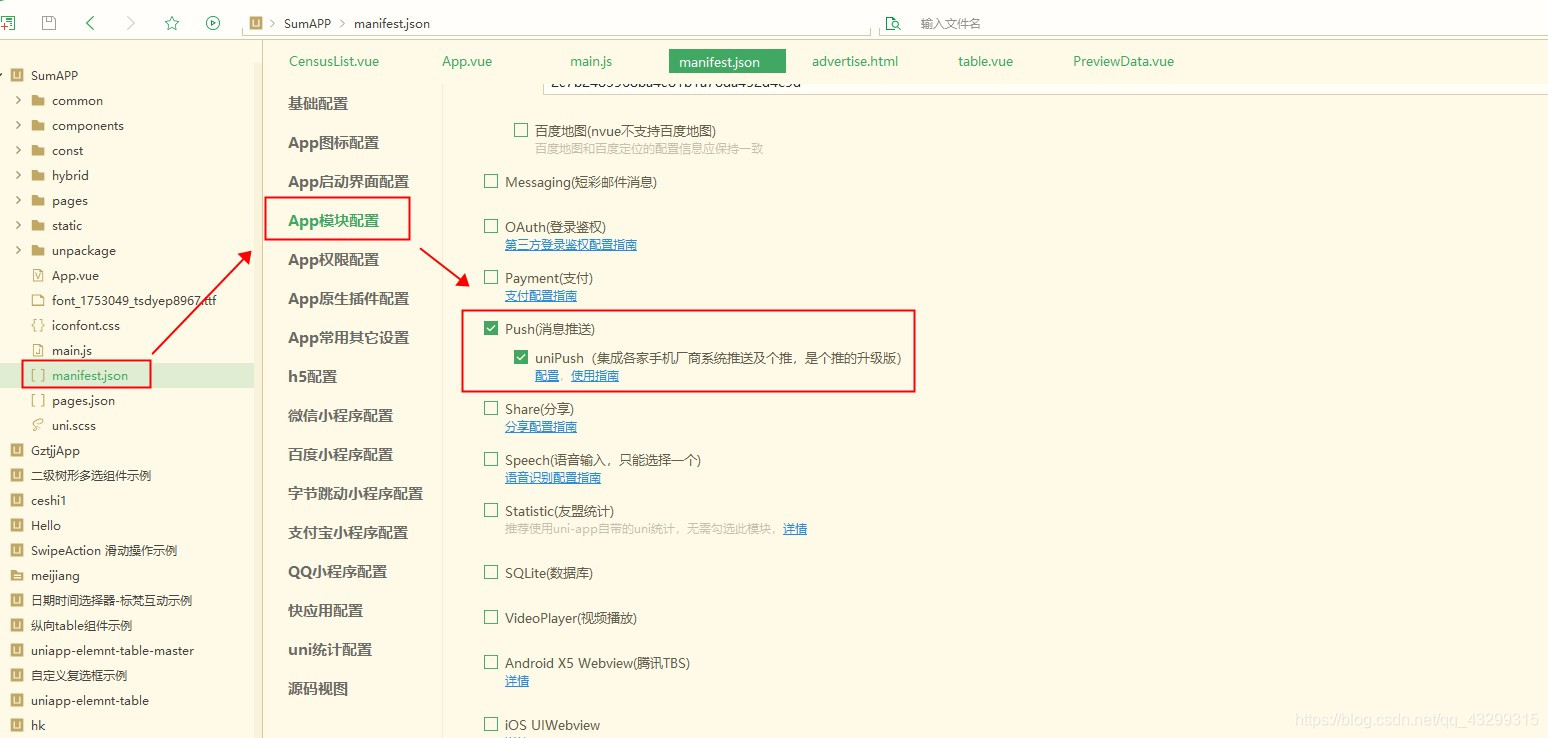Image resolution: width=1548 pixels, height=738 pixels.
Task: Click the save file toolbar icon
Action: [49, 22]
